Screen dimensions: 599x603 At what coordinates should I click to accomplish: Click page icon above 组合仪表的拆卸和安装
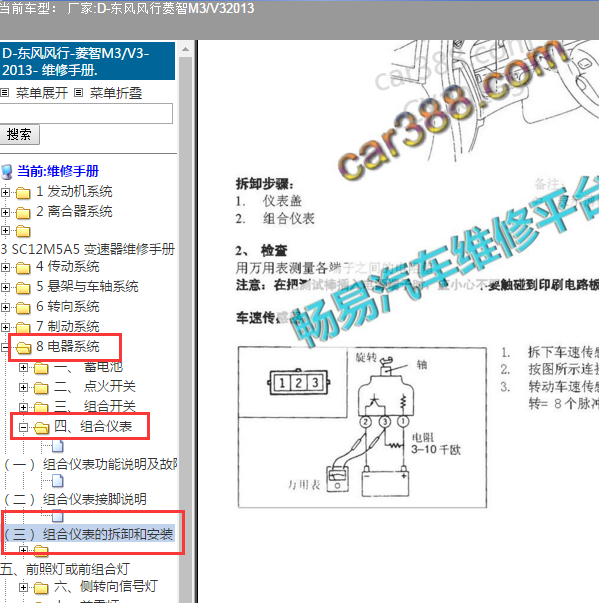click(58, 516)
